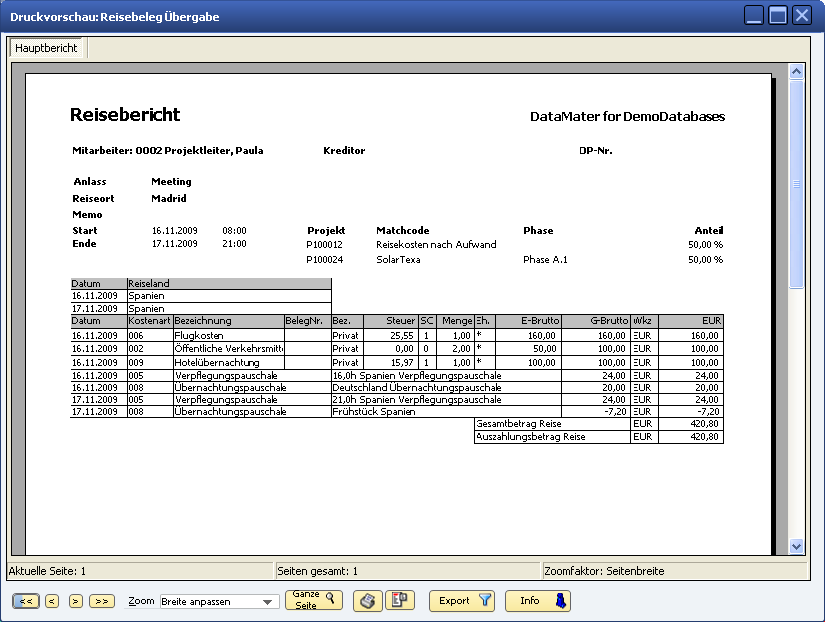825x622 pixels.
Task: Click the scrollbar up arrow
Action: click(x=797, y=71)
